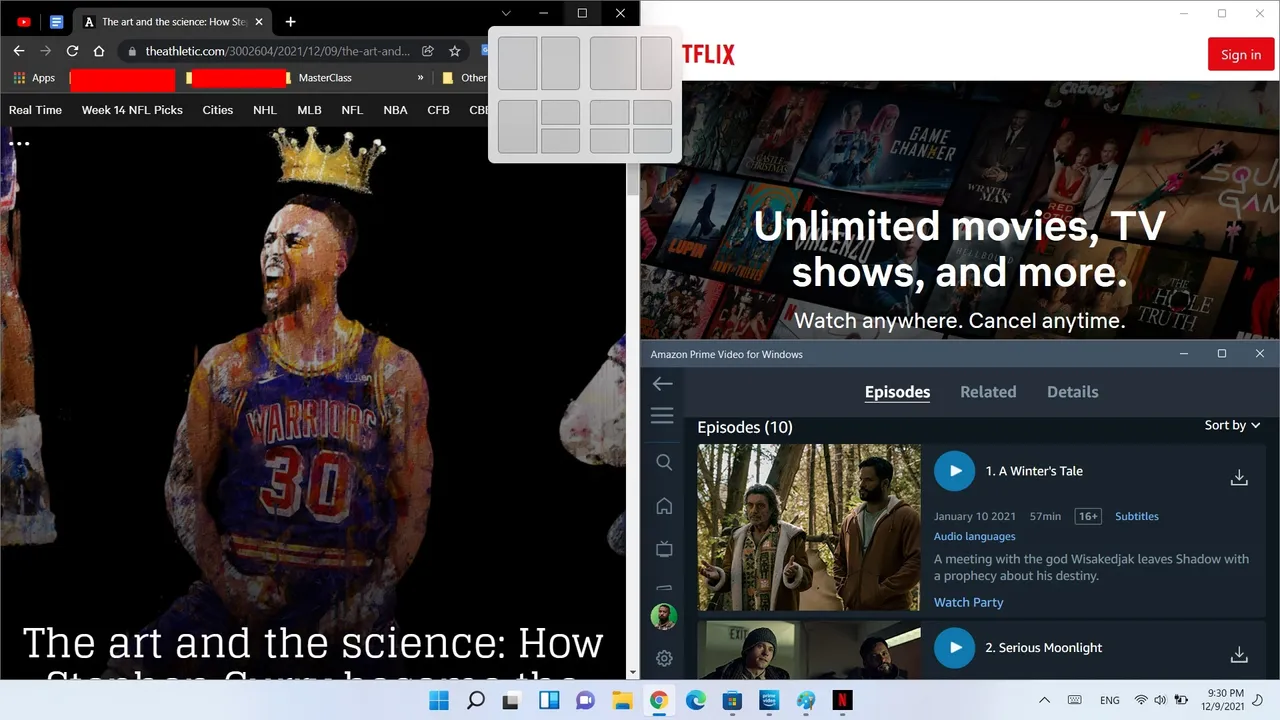The image size is (1280, 720).
Task: Open the NHL section
Action: (x=265, y=110)
